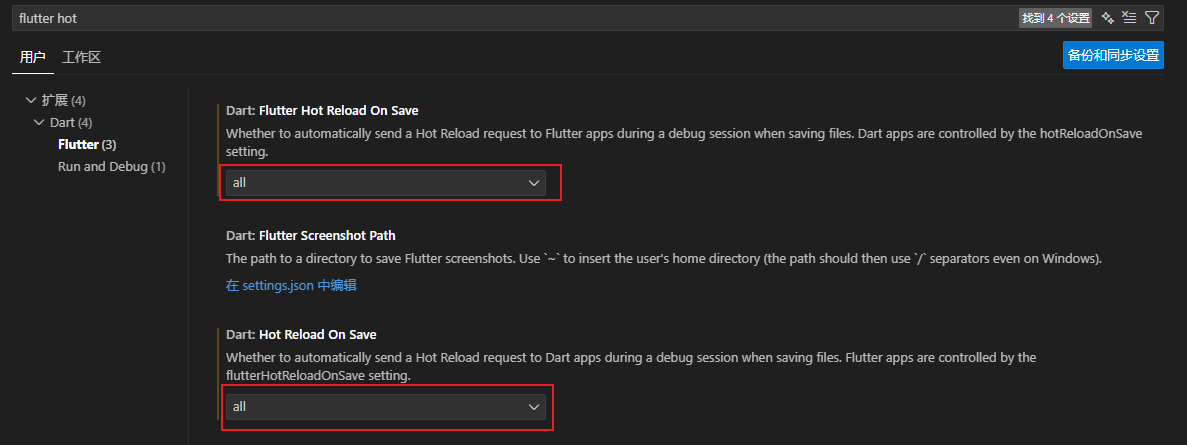Collapse the 扩展 (4) tree chevron

point(30,100)
